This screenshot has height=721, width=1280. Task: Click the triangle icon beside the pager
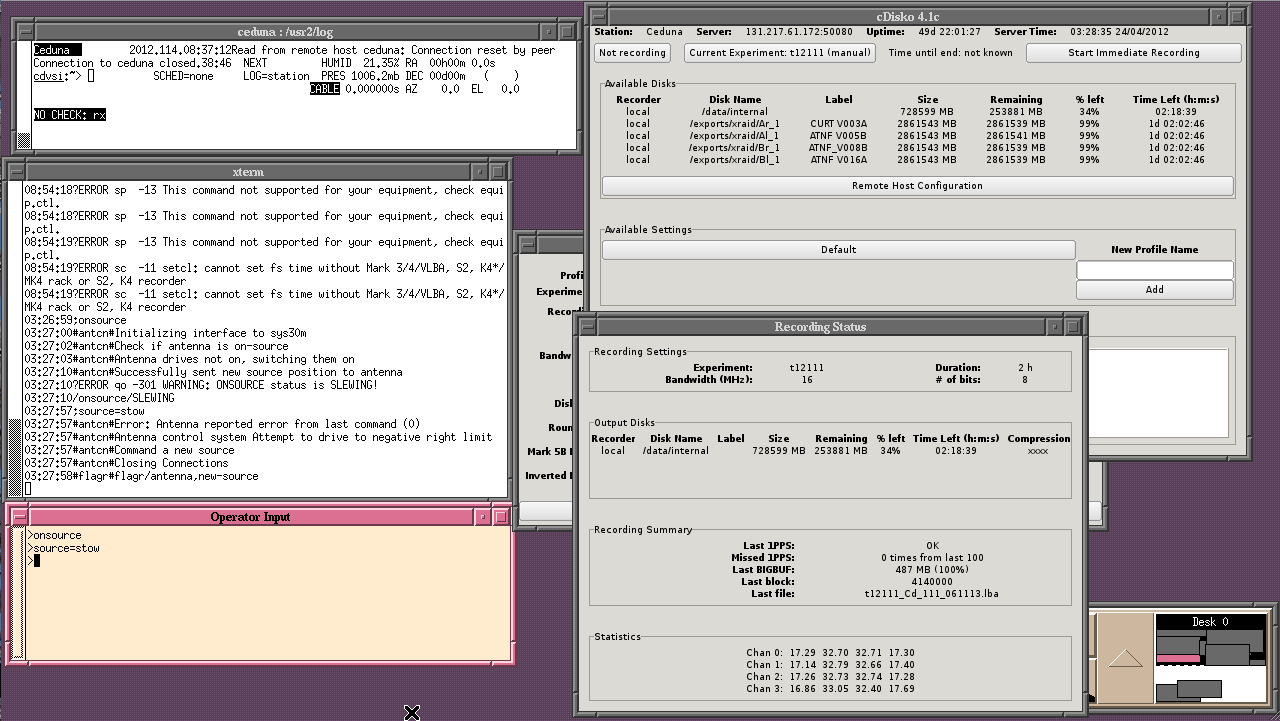coord(1125,658)
